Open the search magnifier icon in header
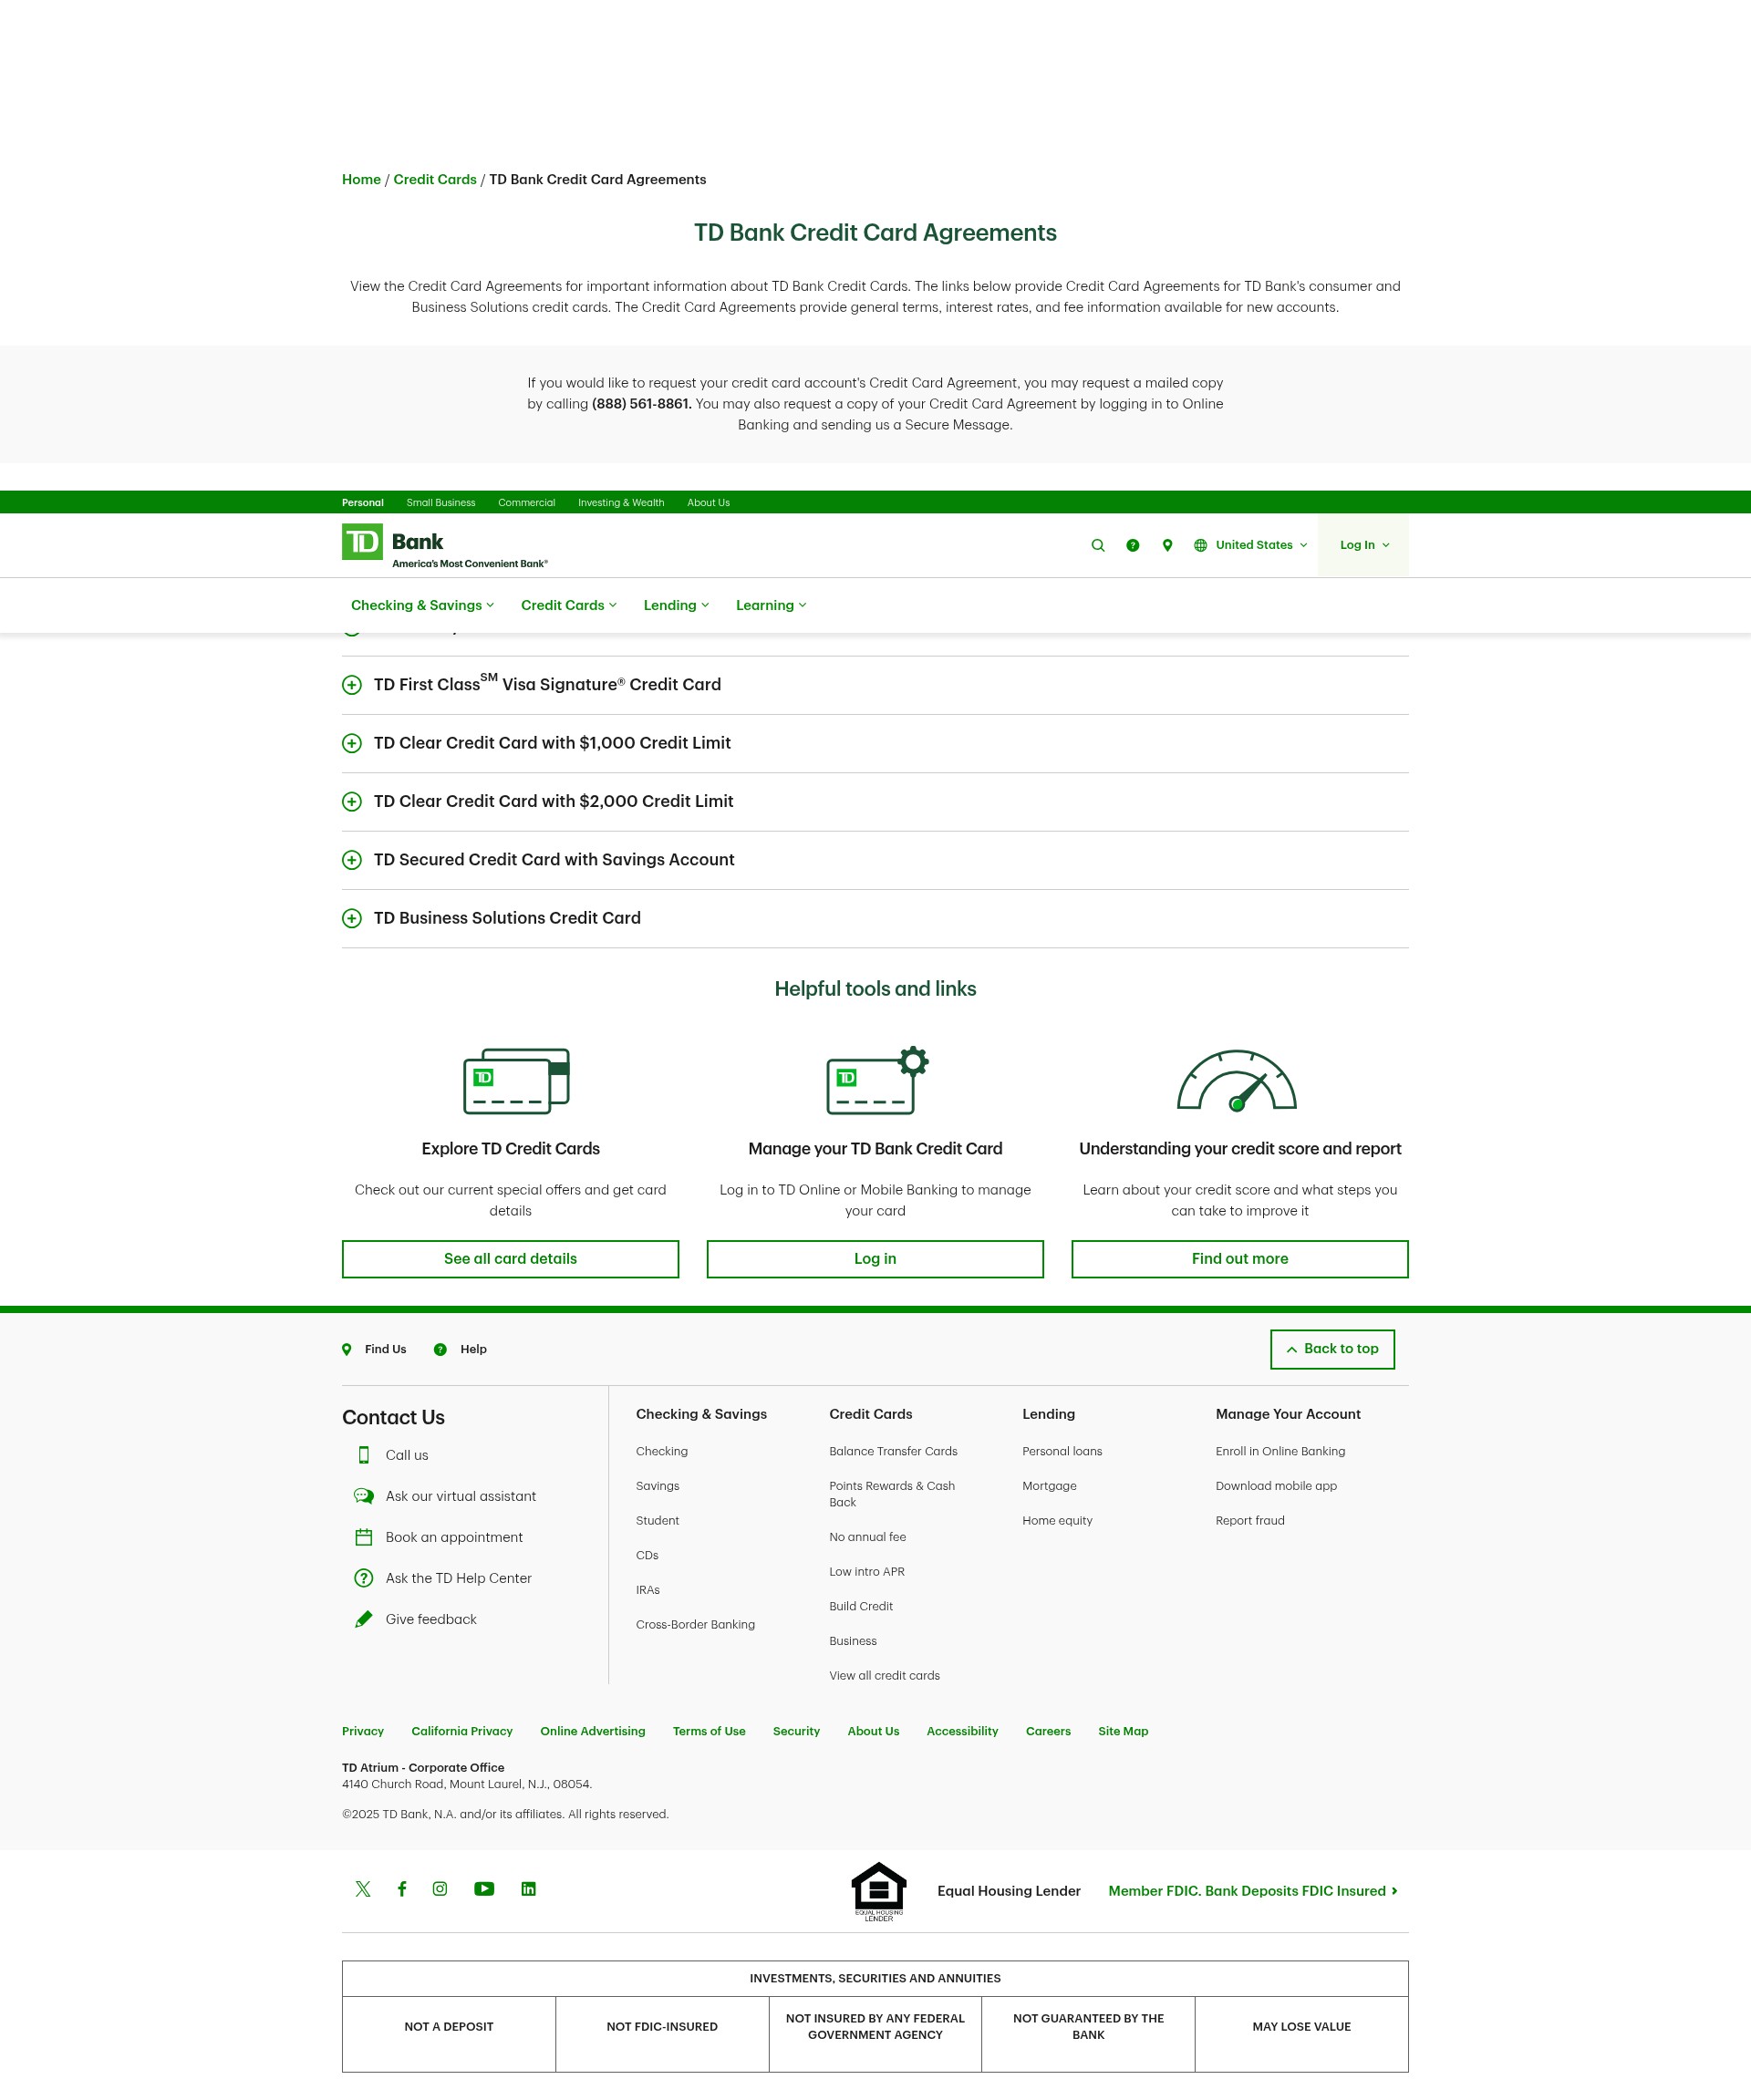This screenshot has height=2100, width=1751. pos(1098,545)
